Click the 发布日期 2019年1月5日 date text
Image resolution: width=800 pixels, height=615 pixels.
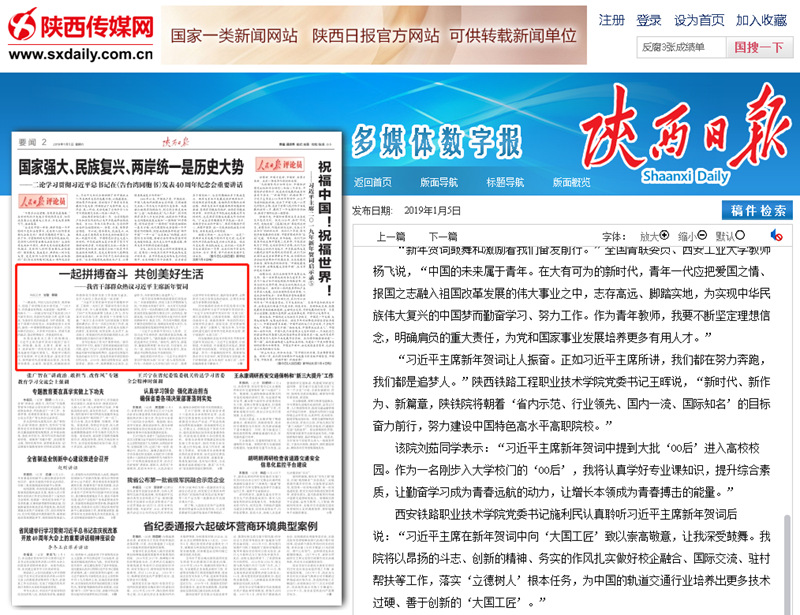pyautogui.click(x=406, y=211)
